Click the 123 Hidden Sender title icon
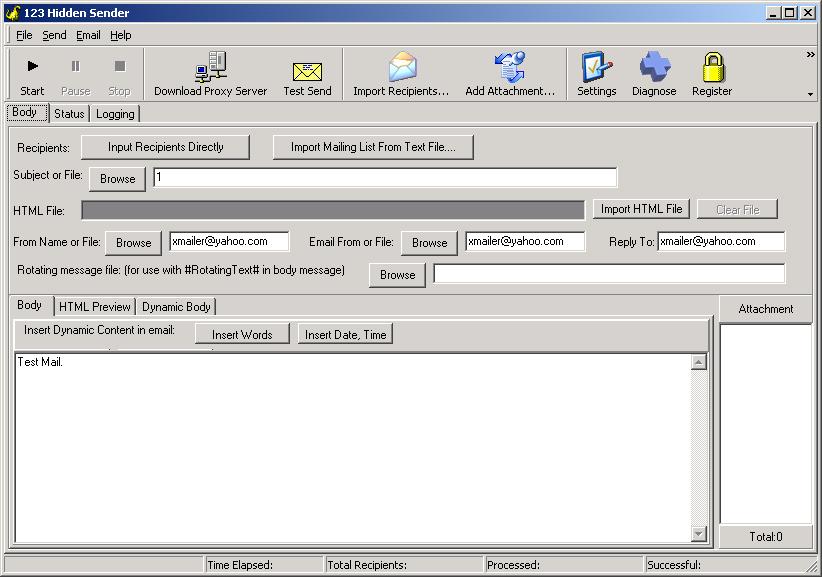The width and height of the screenshot is (822, 577). pyautogui.click(x=13, y=13)
